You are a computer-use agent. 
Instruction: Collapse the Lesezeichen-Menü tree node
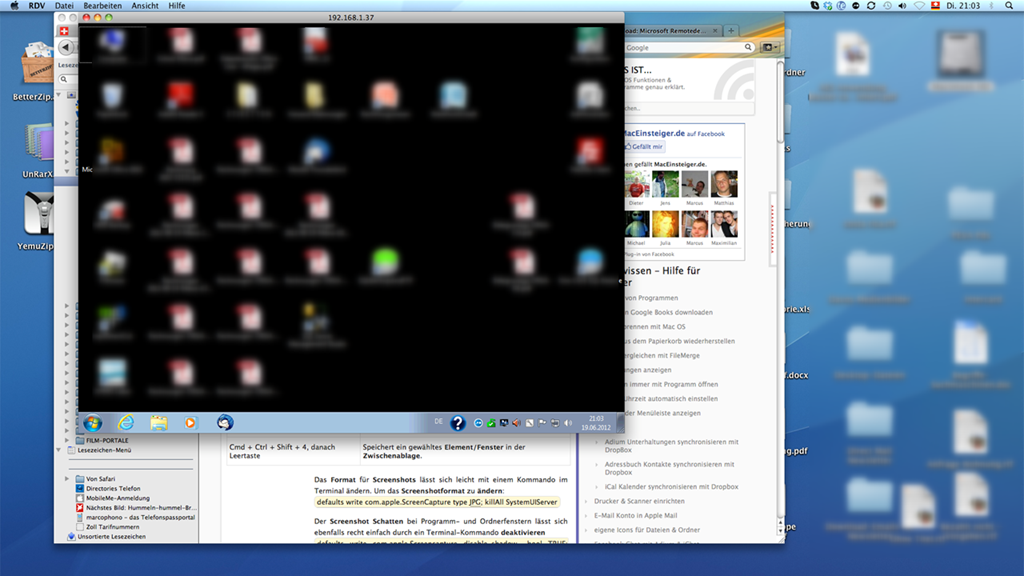coord(59,450)
